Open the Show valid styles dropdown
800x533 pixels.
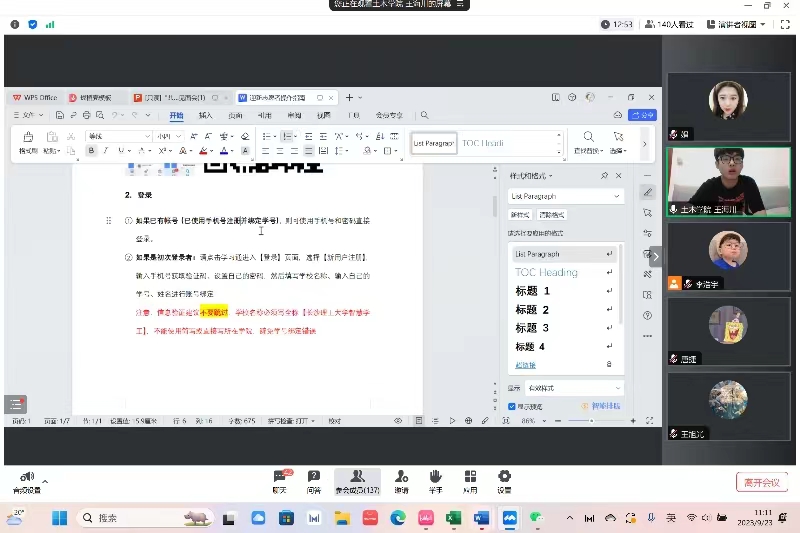pos(616,388)
